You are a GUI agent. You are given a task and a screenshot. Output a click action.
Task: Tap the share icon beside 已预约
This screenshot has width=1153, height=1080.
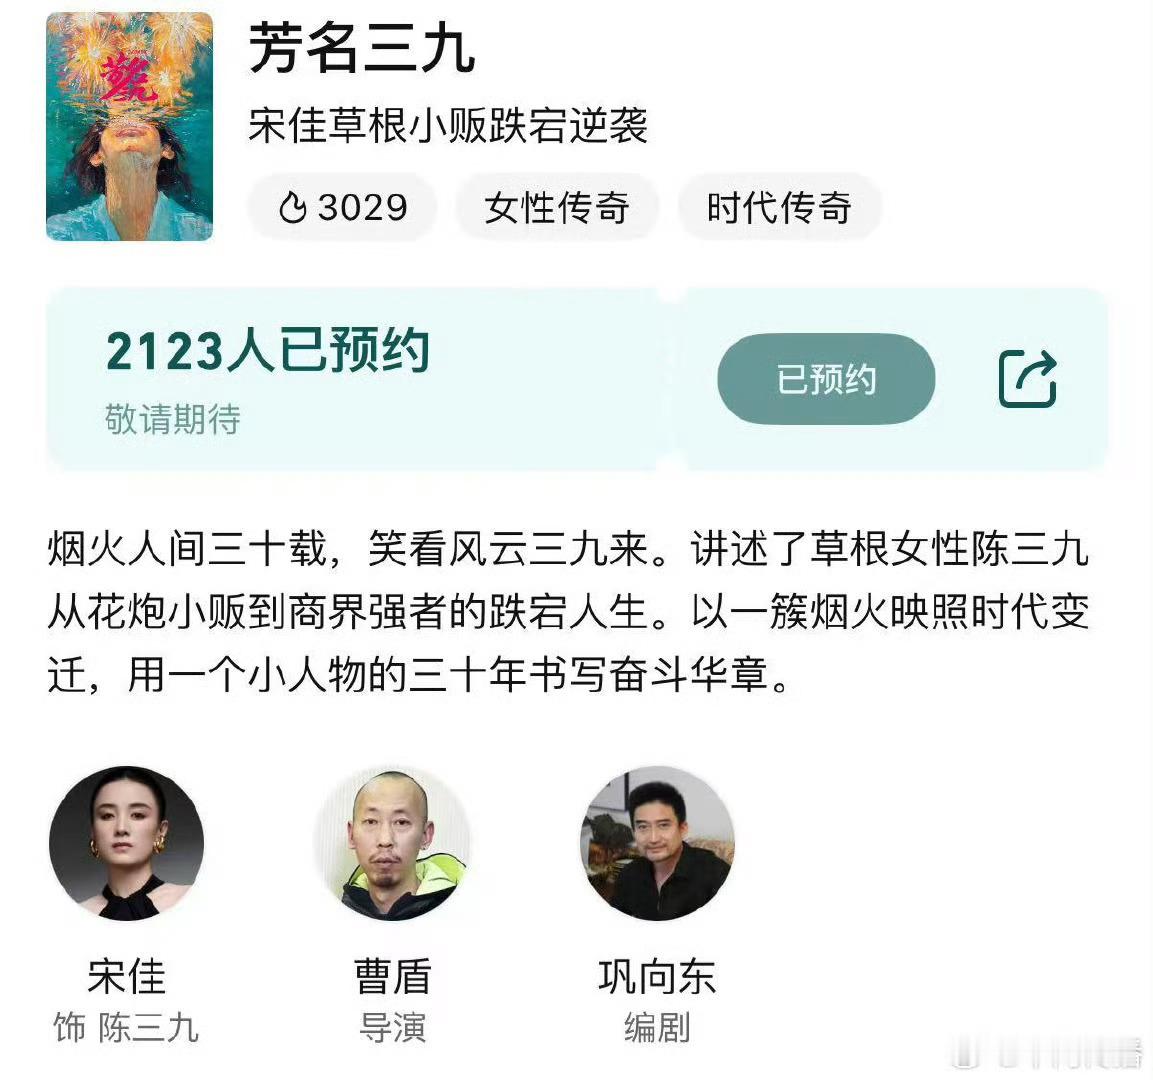pyautogui.click(x=1027, y=379)
